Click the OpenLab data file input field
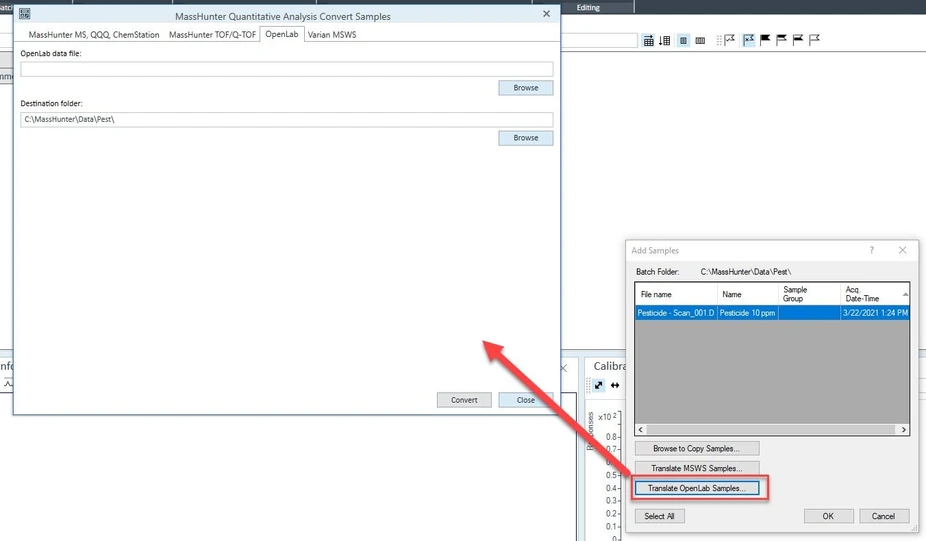 (x=286, y=69)
